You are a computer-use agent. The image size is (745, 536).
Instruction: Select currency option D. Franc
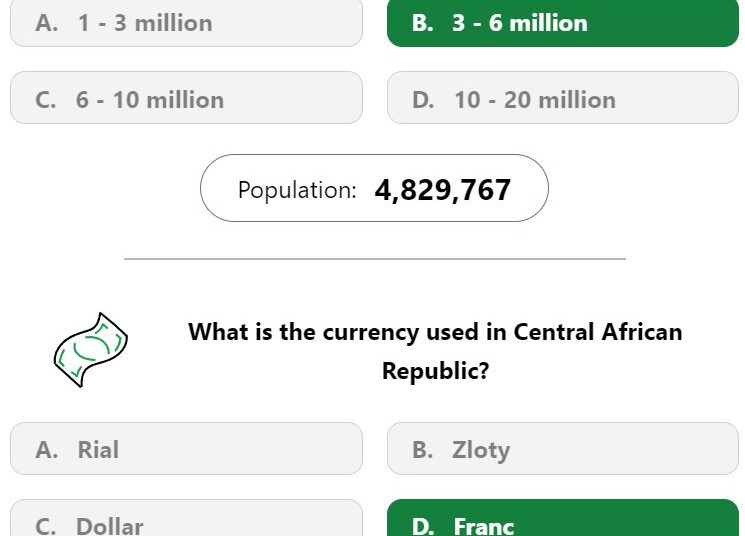tap(563, 518)
